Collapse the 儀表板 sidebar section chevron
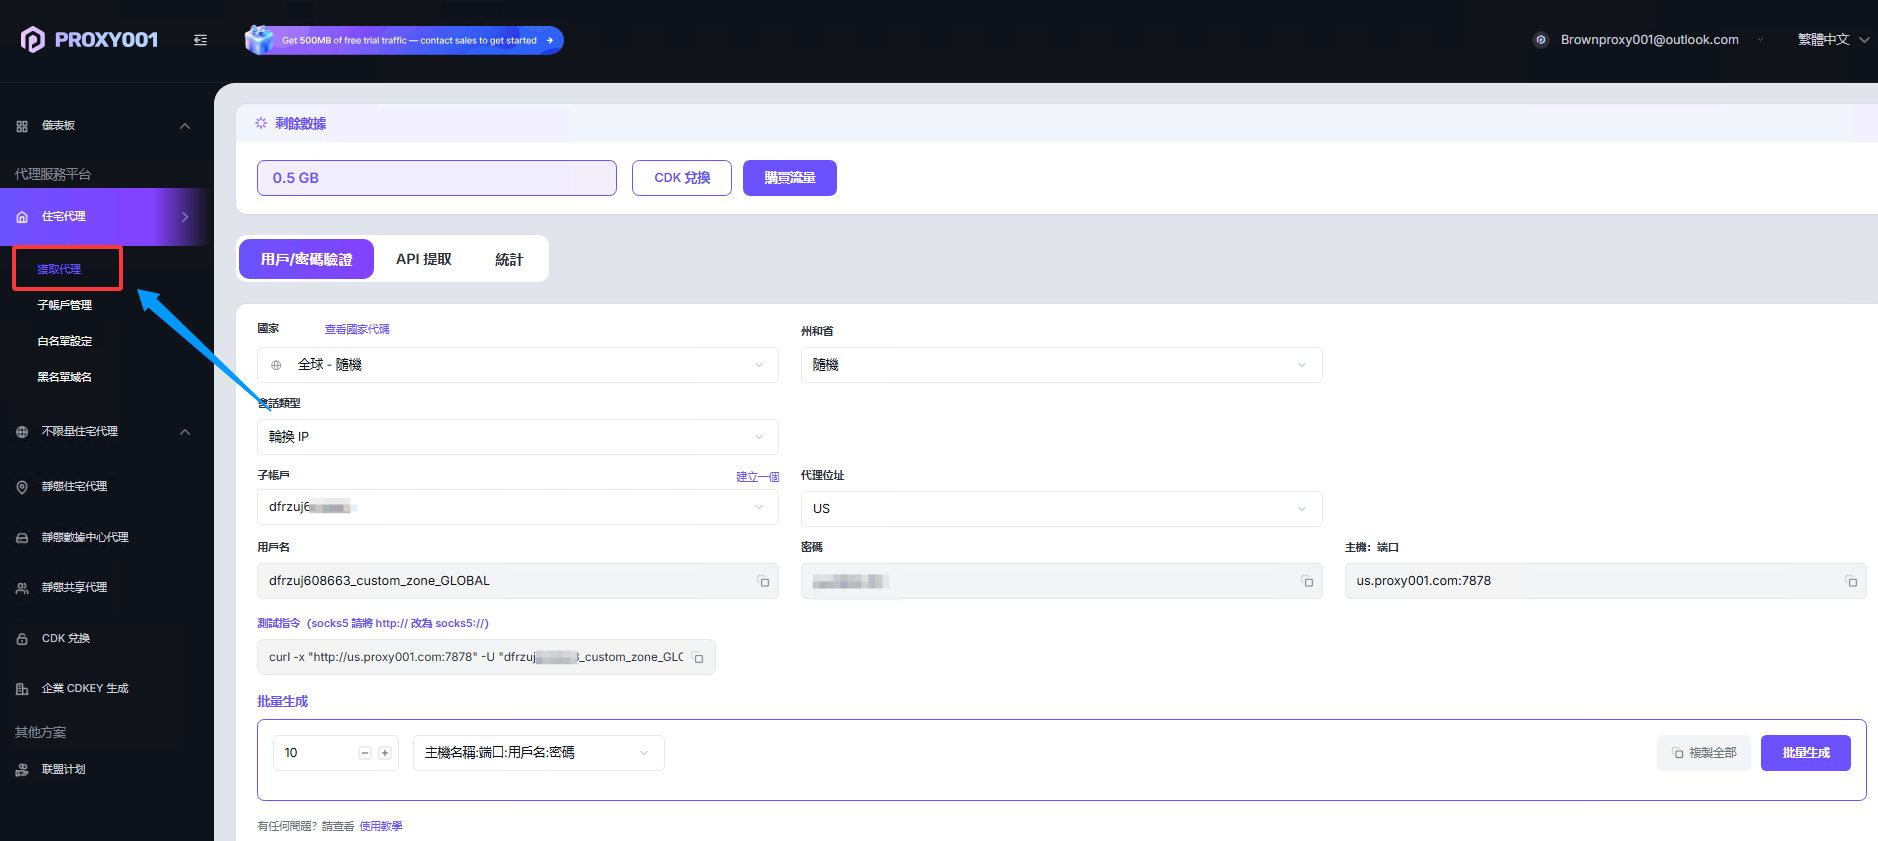 point(185,126)
